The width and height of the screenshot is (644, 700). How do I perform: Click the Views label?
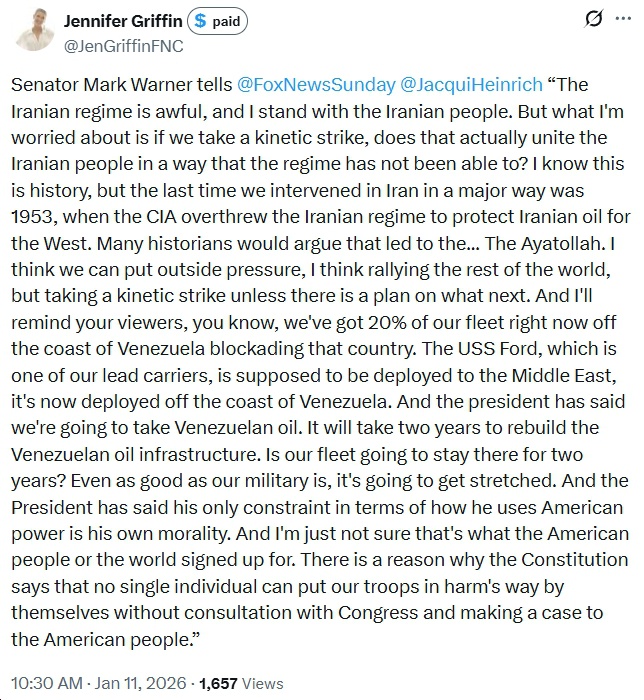[x=265, y=684]
